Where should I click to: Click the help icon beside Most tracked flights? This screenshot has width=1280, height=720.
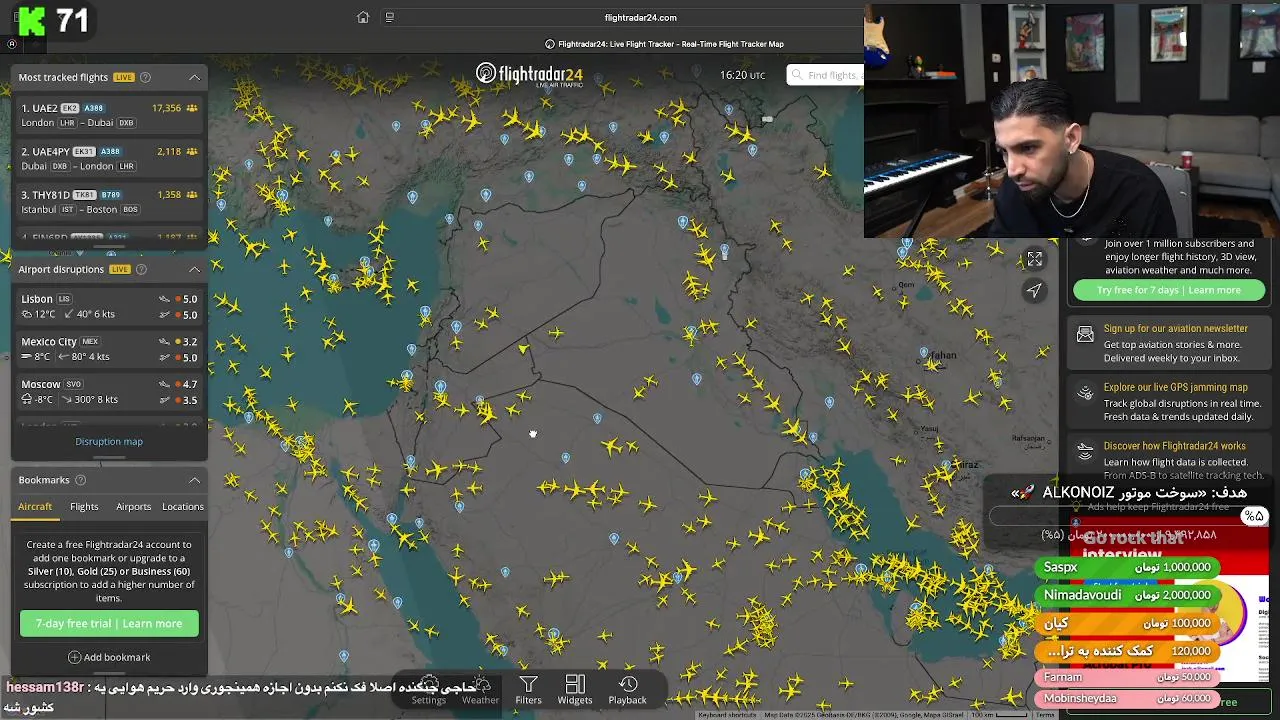[x=145, y=77]
